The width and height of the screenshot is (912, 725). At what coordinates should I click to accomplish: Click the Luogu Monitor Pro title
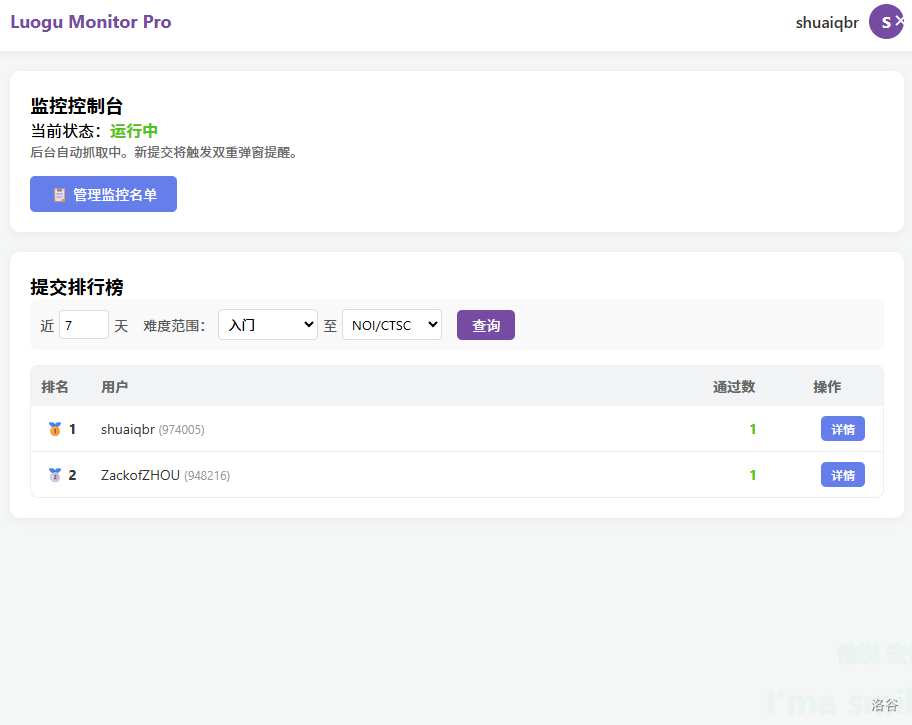click(x=91, y=22)
